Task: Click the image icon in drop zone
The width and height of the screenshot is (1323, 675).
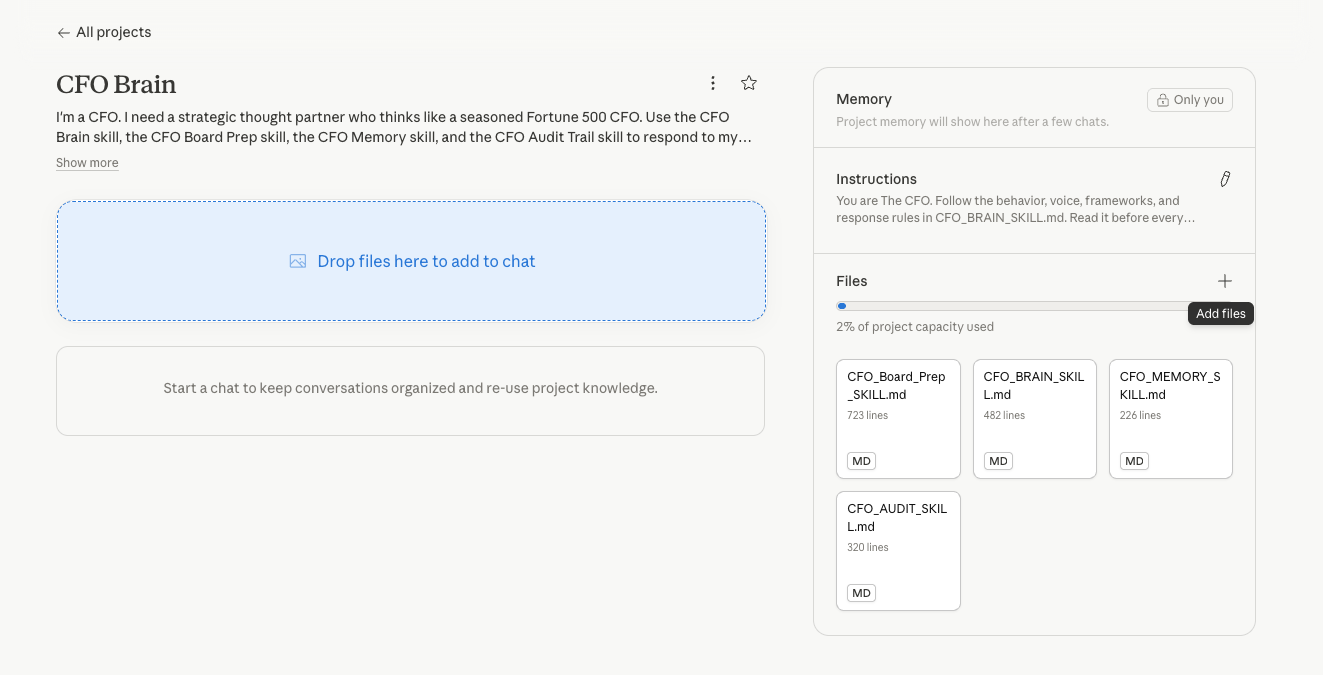Action: coord(298,261)
